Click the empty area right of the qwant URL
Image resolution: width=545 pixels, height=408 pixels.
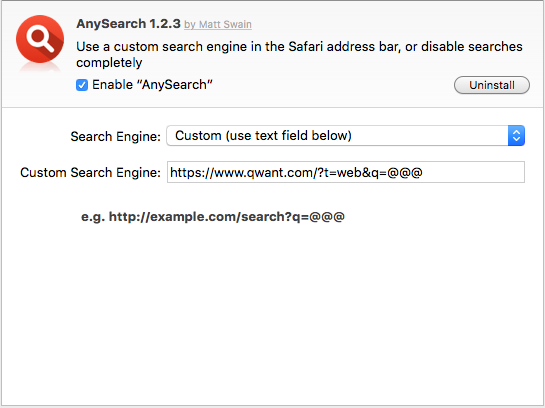coord(473,172)
